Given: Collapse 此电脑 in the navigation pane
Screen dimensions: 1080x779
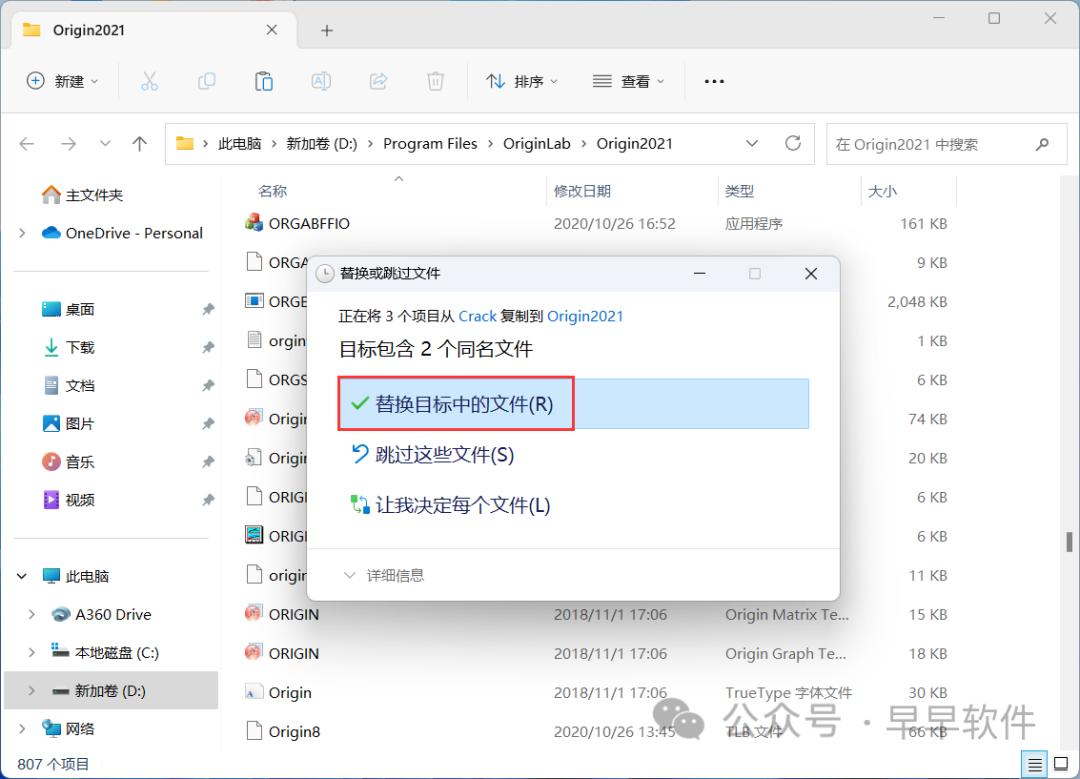Looking at the screenshot, I should click(21, 576).
